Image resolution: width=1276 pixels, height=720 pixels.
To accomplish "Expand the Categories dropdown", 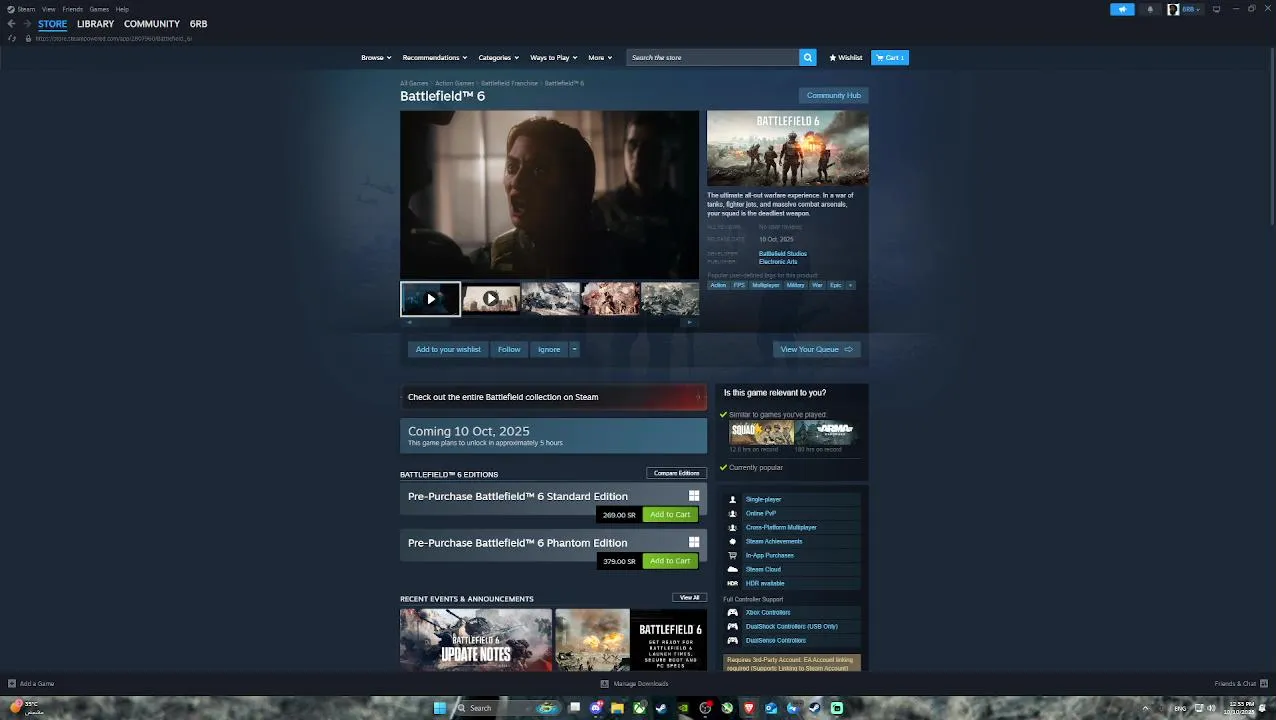I will tap(498, 57).
